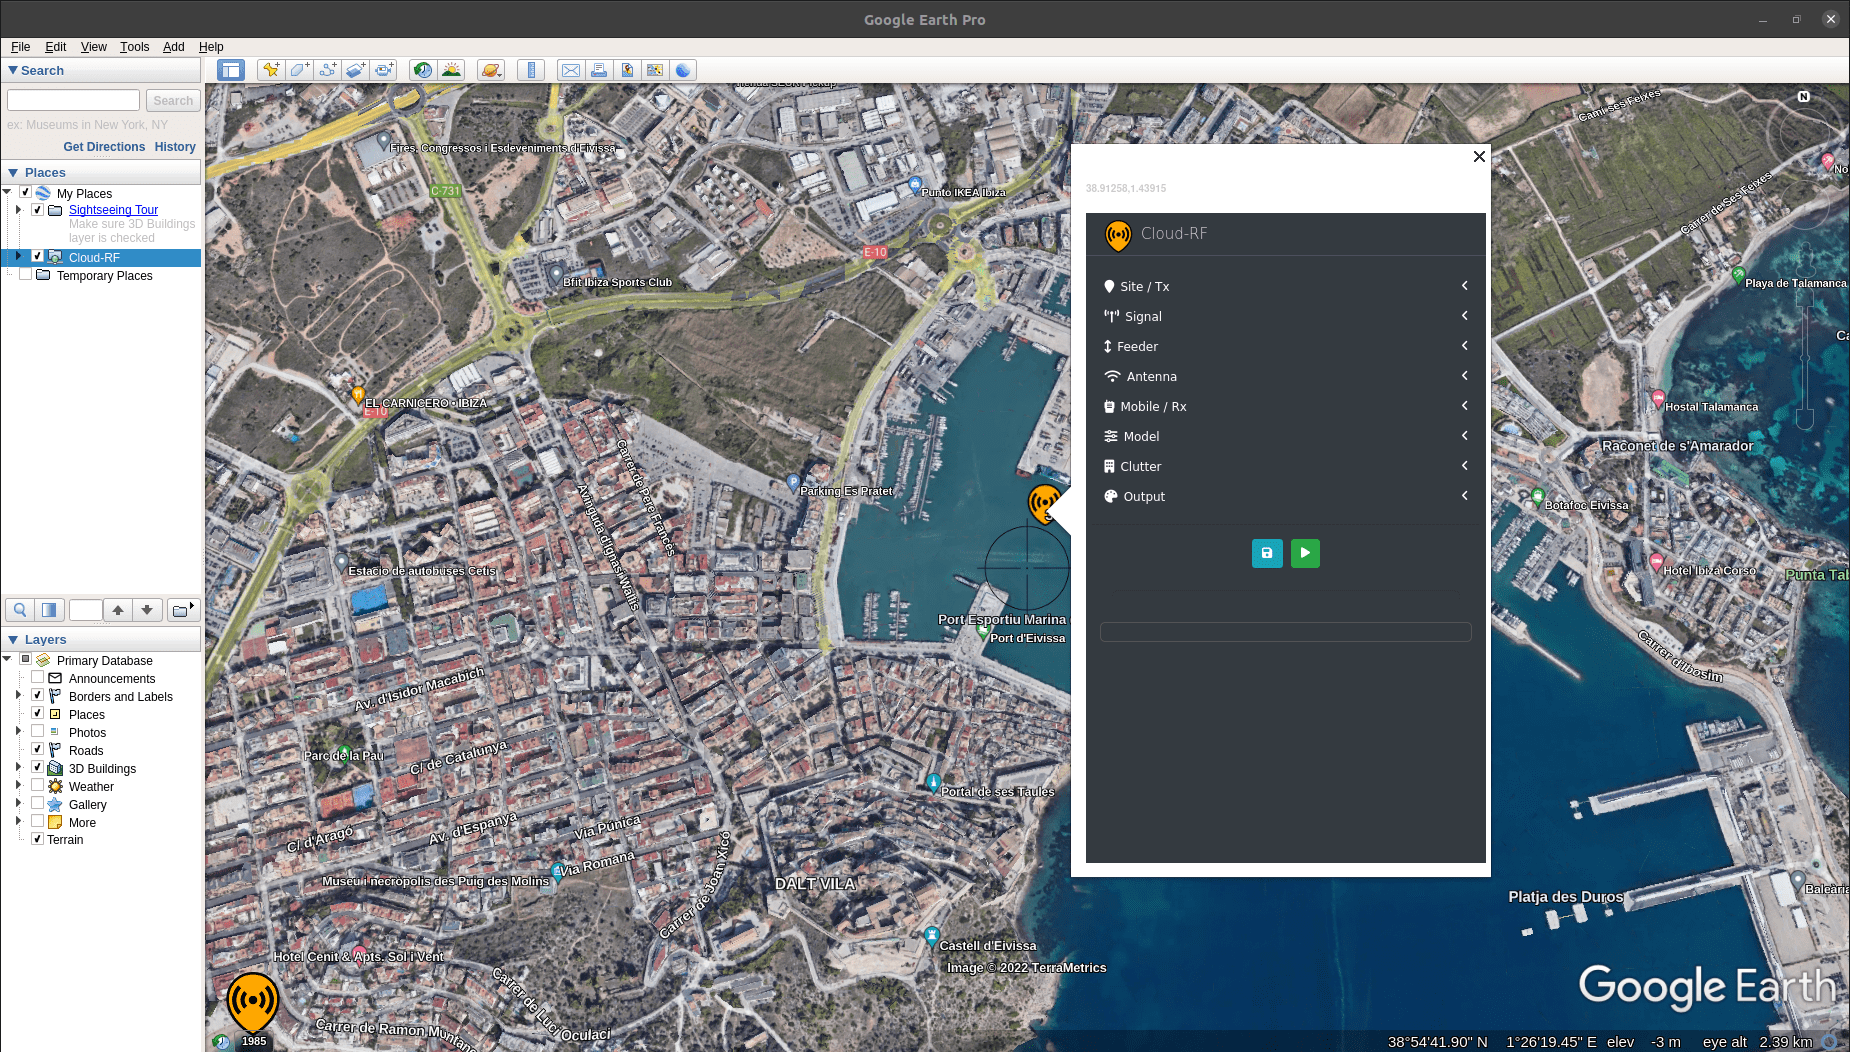The width and height of the screenshot is (1850, 1052).
Task: Show historical imagery
Action: pyautogui.click(x=423, y=70)
